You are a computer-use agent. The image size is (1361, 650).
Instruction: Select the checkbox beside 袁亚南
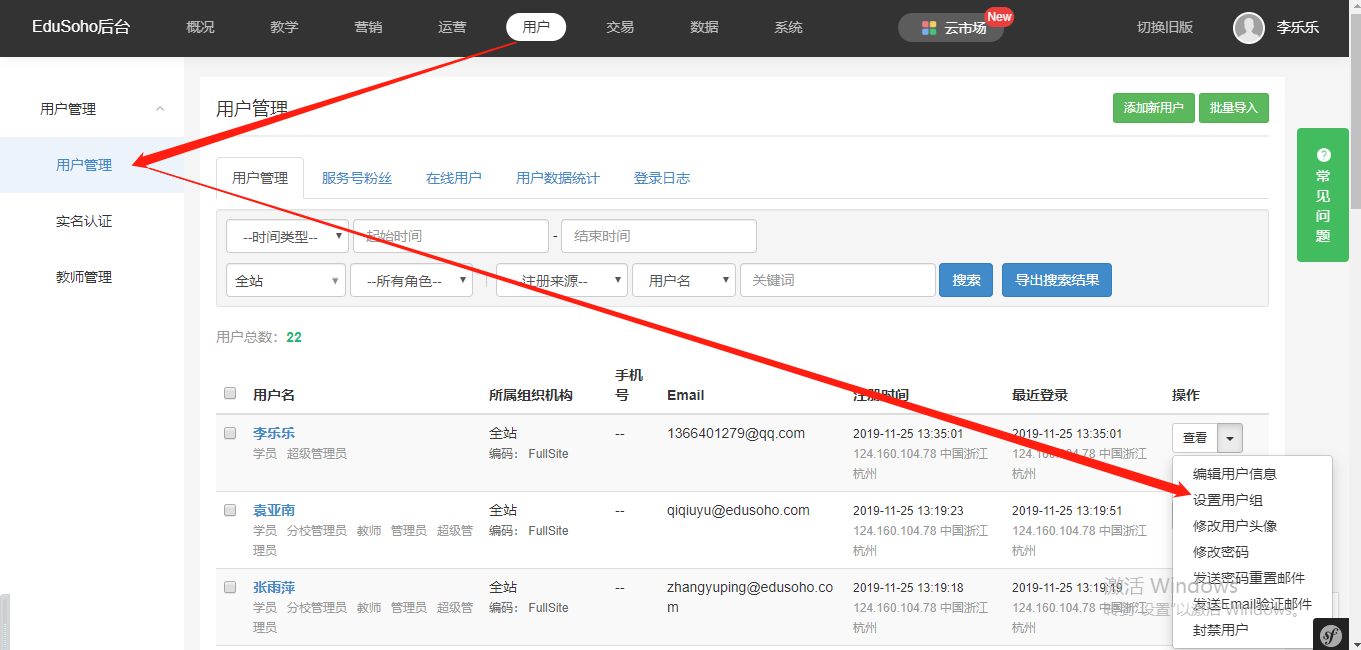click(230, 511)
